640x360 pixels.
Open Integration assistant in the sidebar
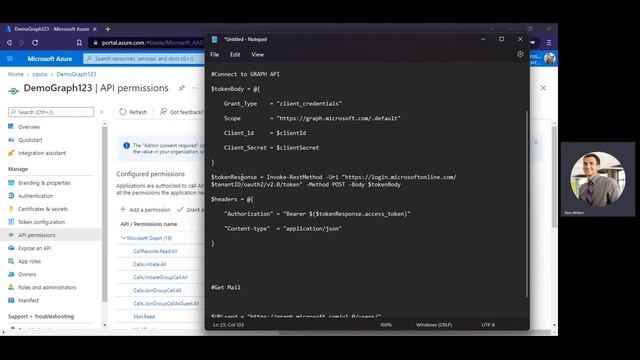pos(42,153)
